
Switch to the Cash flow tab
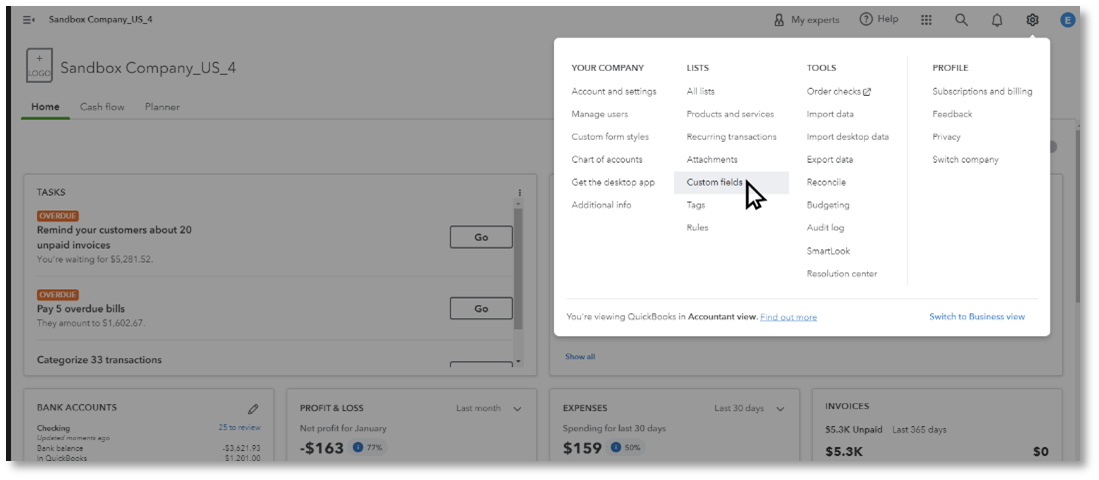coord(101,107)
